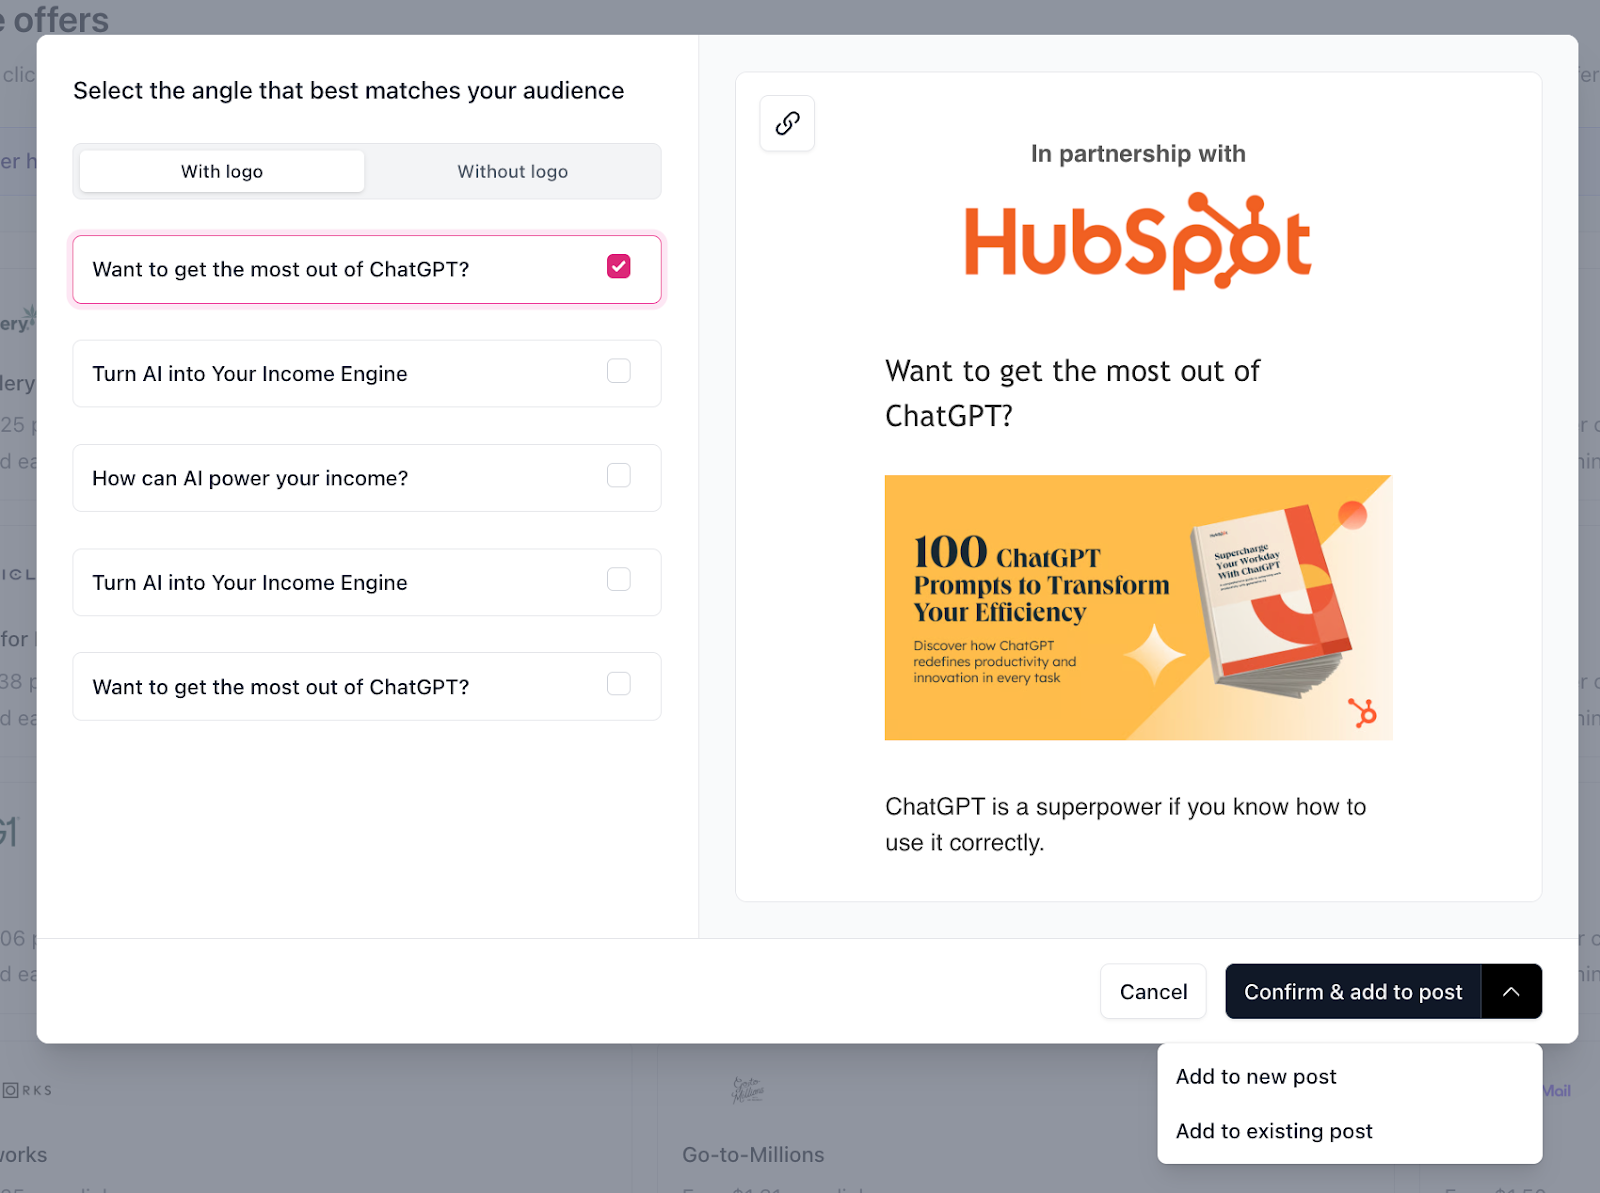This screenshot has height=1193, width=1600.
Task: Click 'Confirm & add to post' button
Action: tap(1352, 991)
